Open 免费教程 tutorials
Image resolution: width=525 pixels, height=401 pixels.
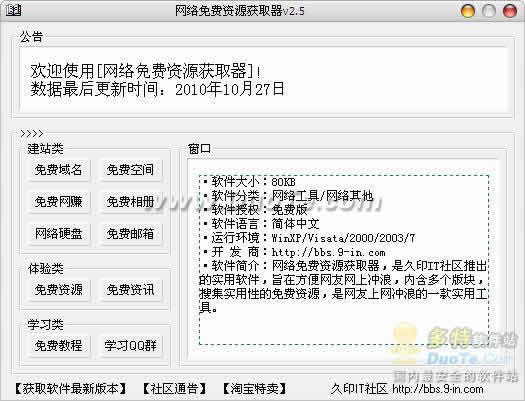point(59,345)
